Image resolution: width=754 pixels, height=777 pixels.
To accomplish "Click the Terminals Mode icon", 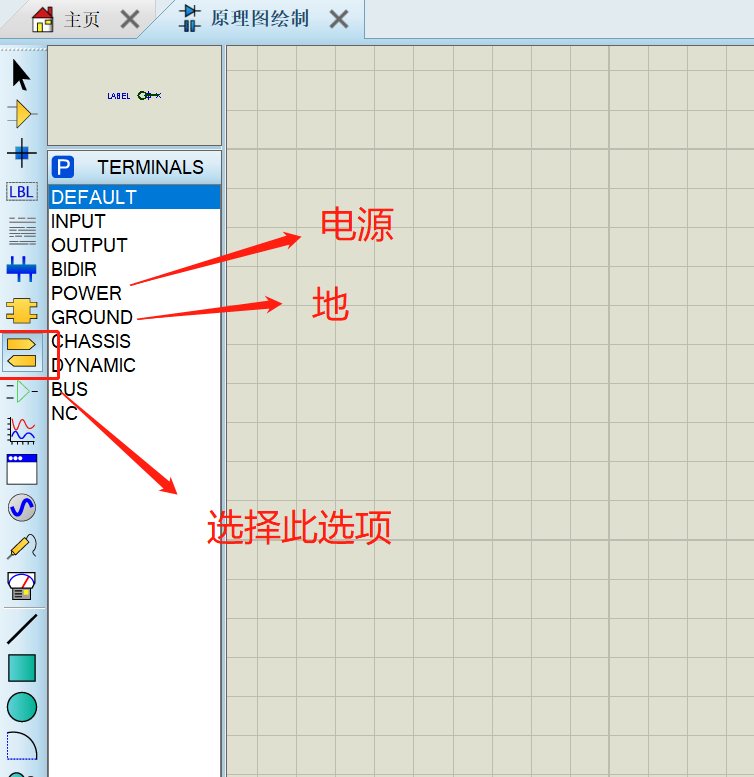I will pos(21,352).
